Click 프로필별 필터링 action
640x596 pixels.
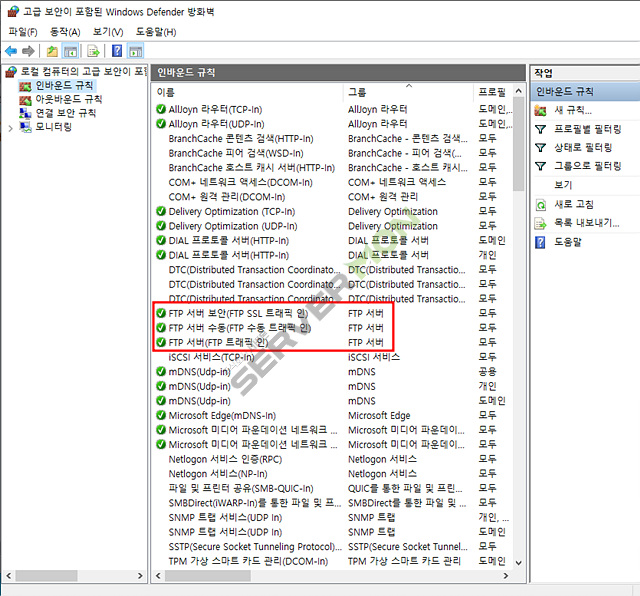(588, 129)
